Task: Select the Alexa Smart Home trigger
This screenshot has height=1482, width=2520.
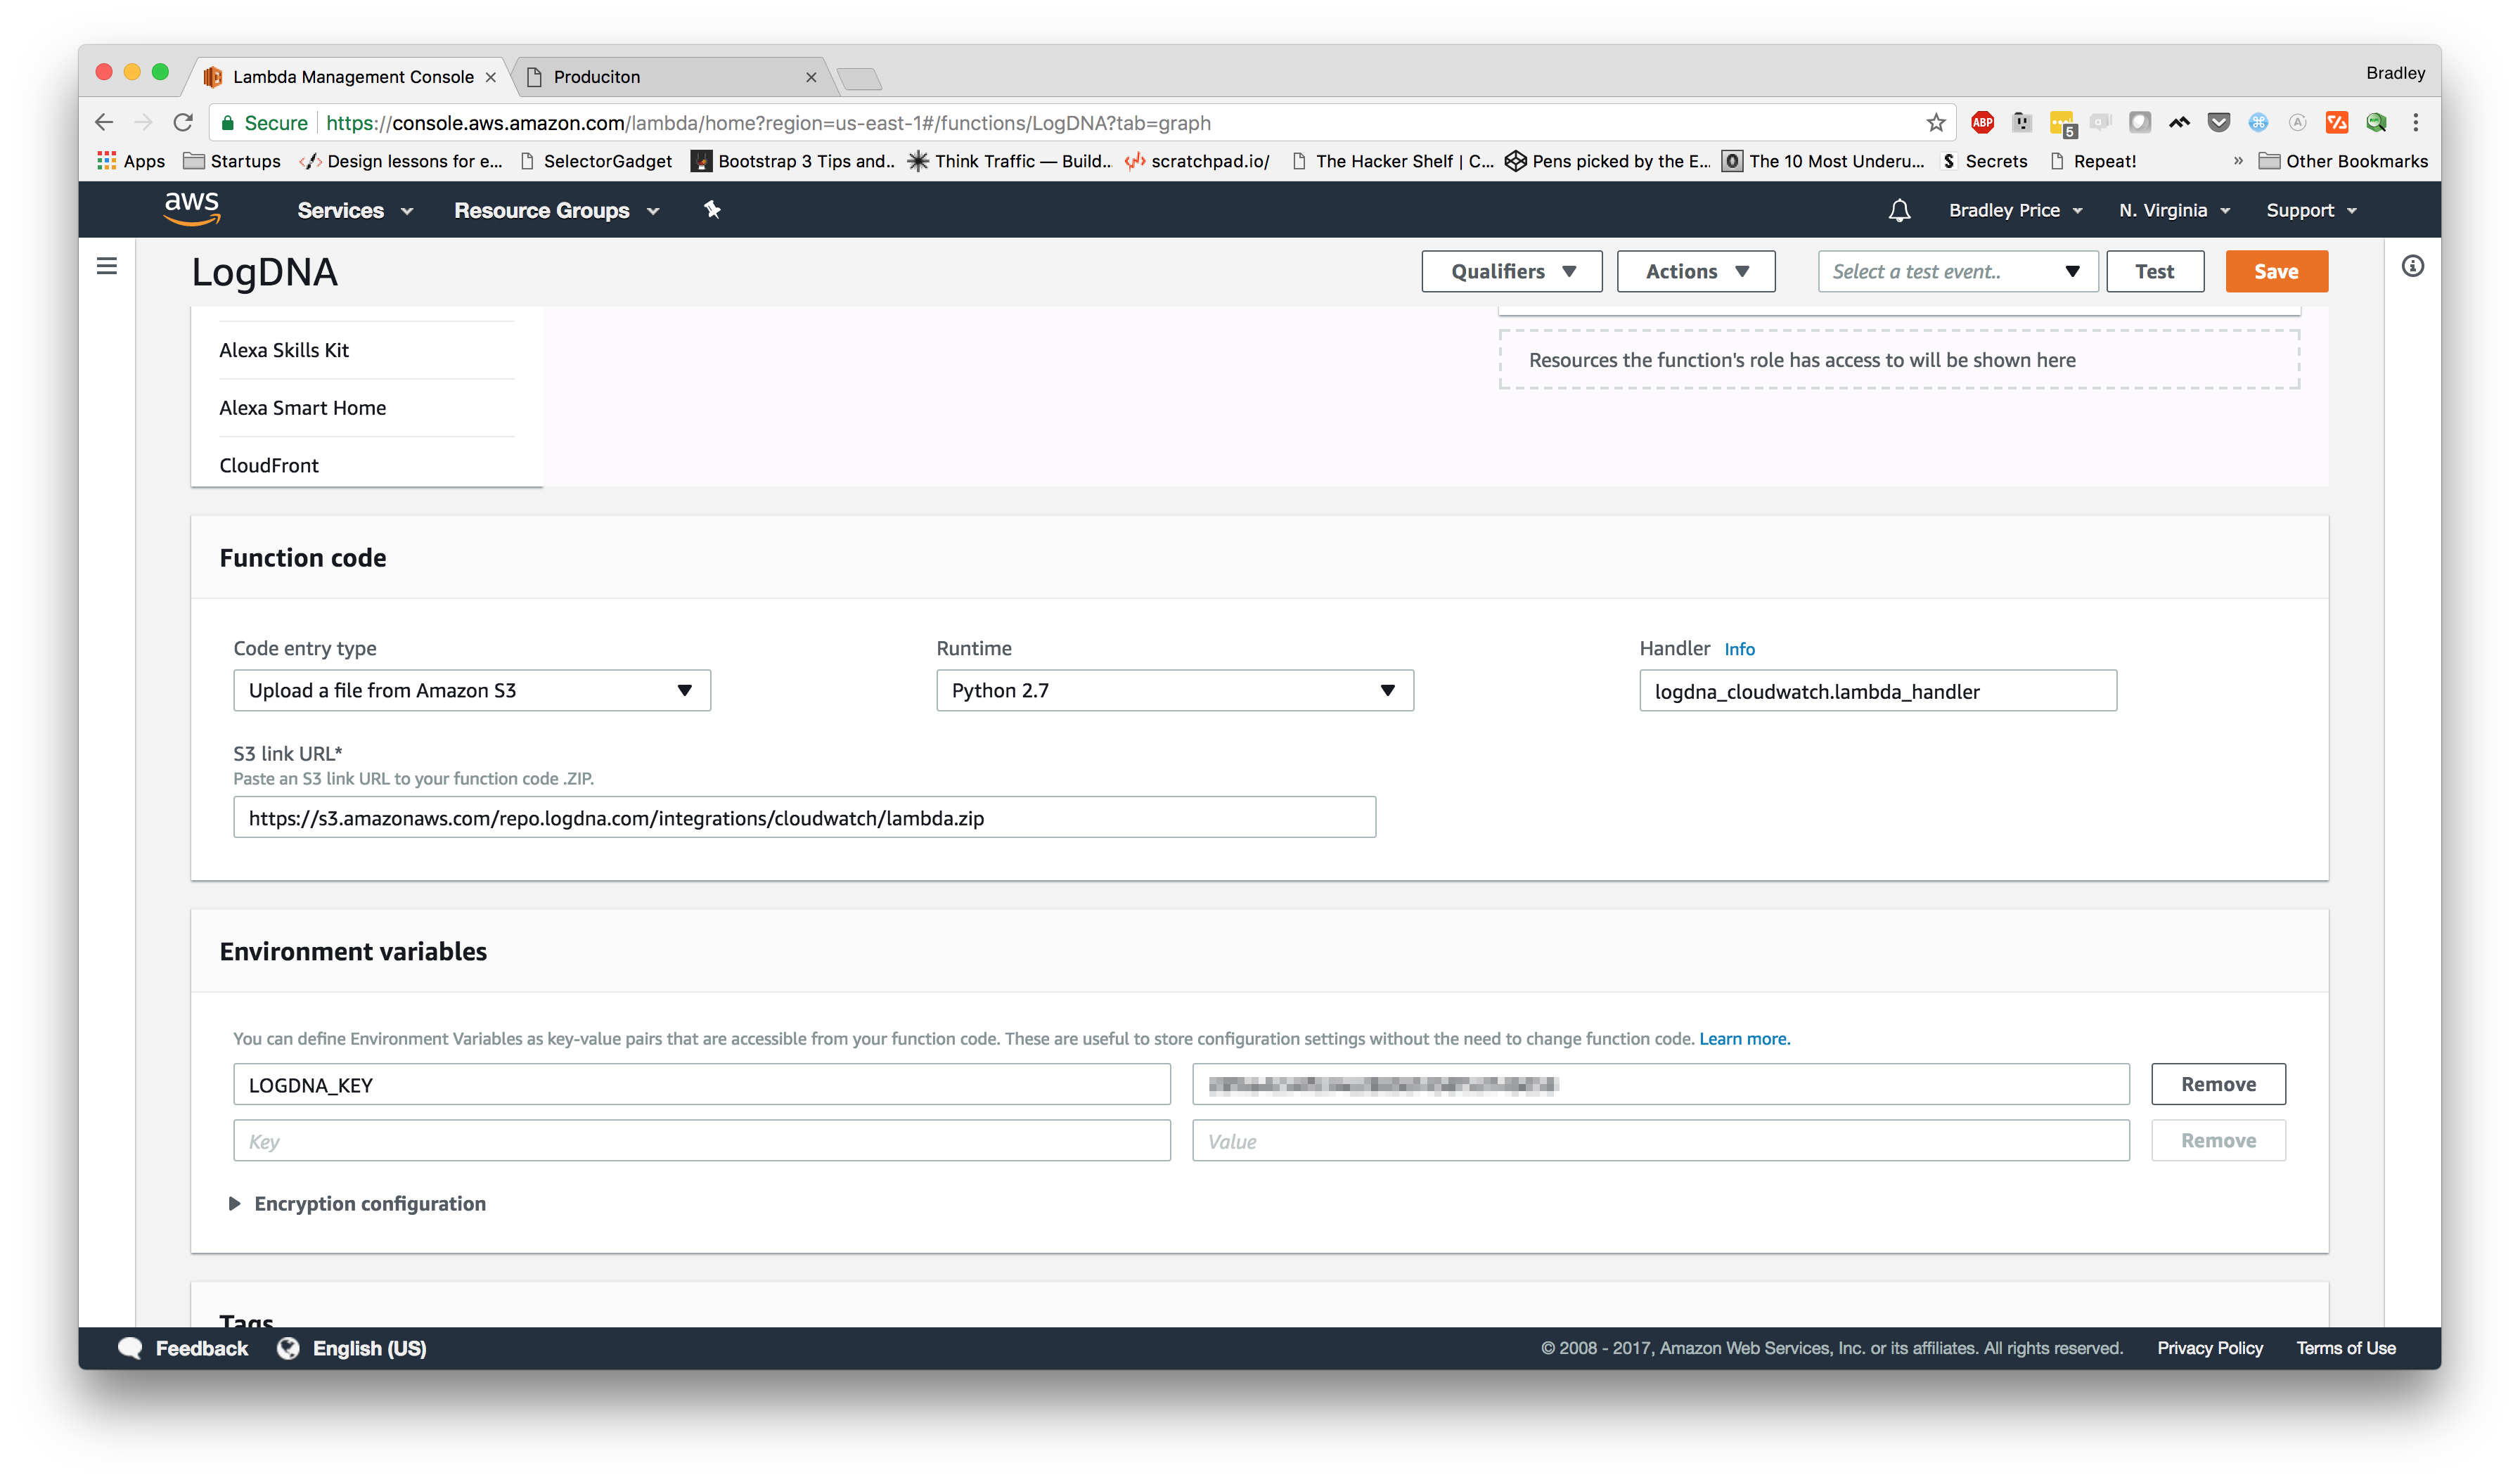Action: (302, 408)
